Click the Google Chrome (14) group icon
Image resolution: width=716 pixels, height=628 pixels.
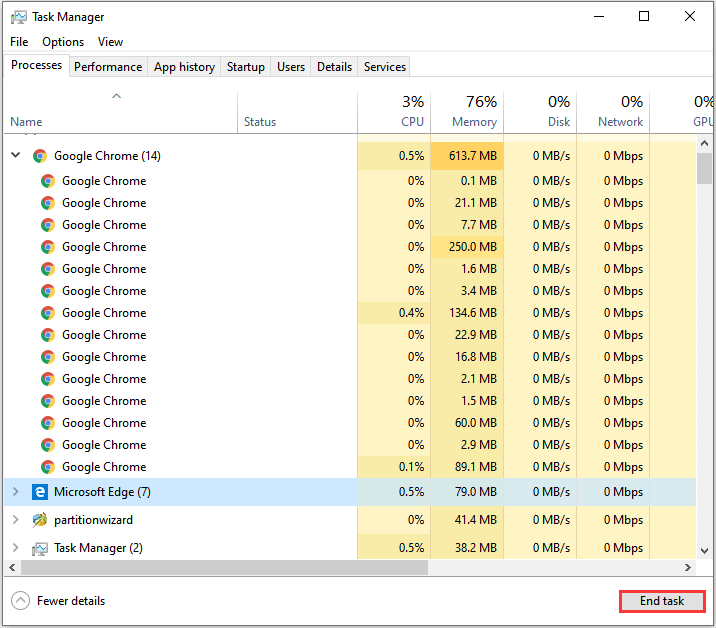click(x=40, y=156)
